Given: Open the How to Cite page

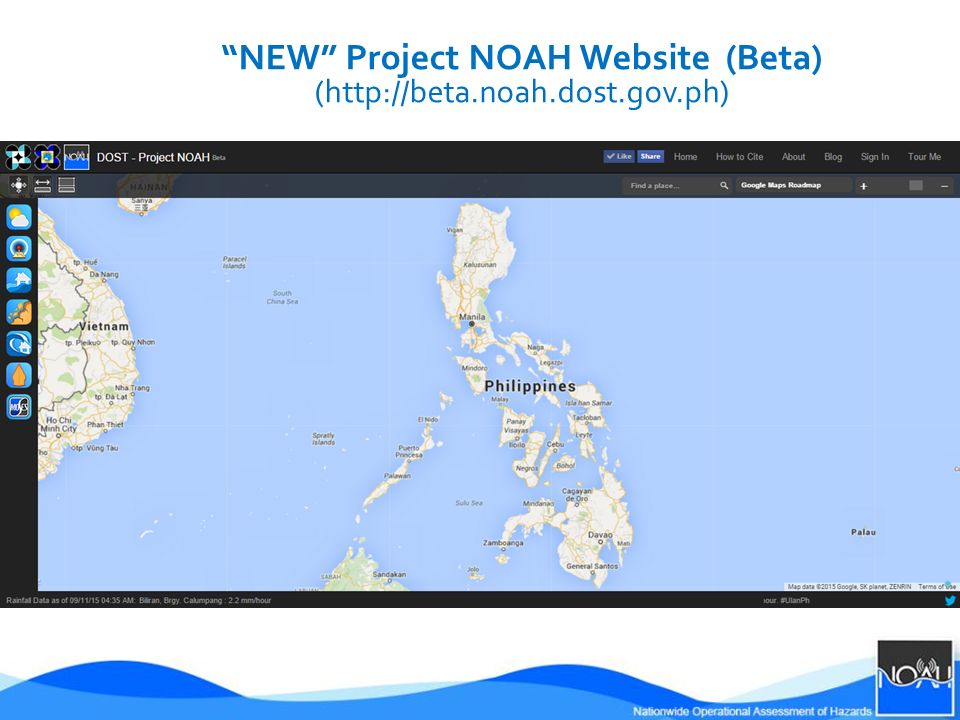Looking at the screenshot, I should click(740, 157).
